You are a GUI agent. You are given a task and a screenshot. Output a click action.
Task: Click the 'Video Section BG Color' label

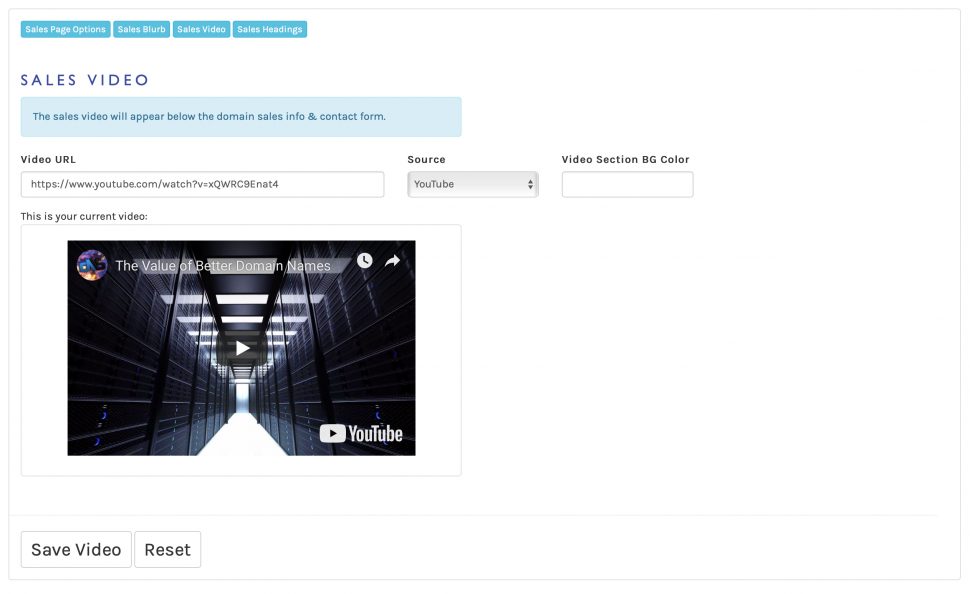[x=625, y=160]
